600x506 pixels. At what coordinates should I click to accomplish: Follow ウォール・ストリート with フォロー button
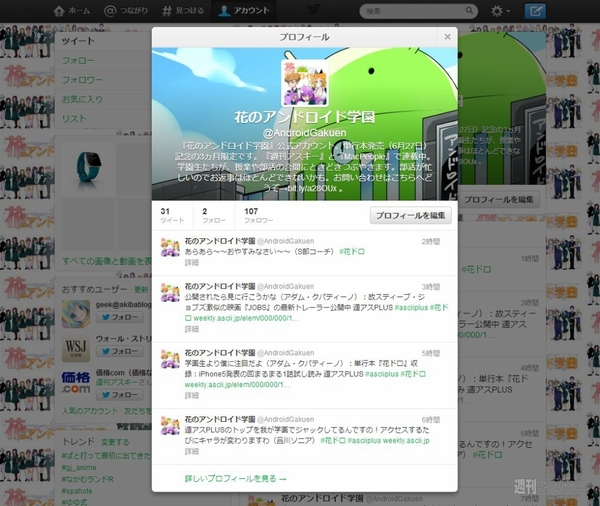[120, 351]
